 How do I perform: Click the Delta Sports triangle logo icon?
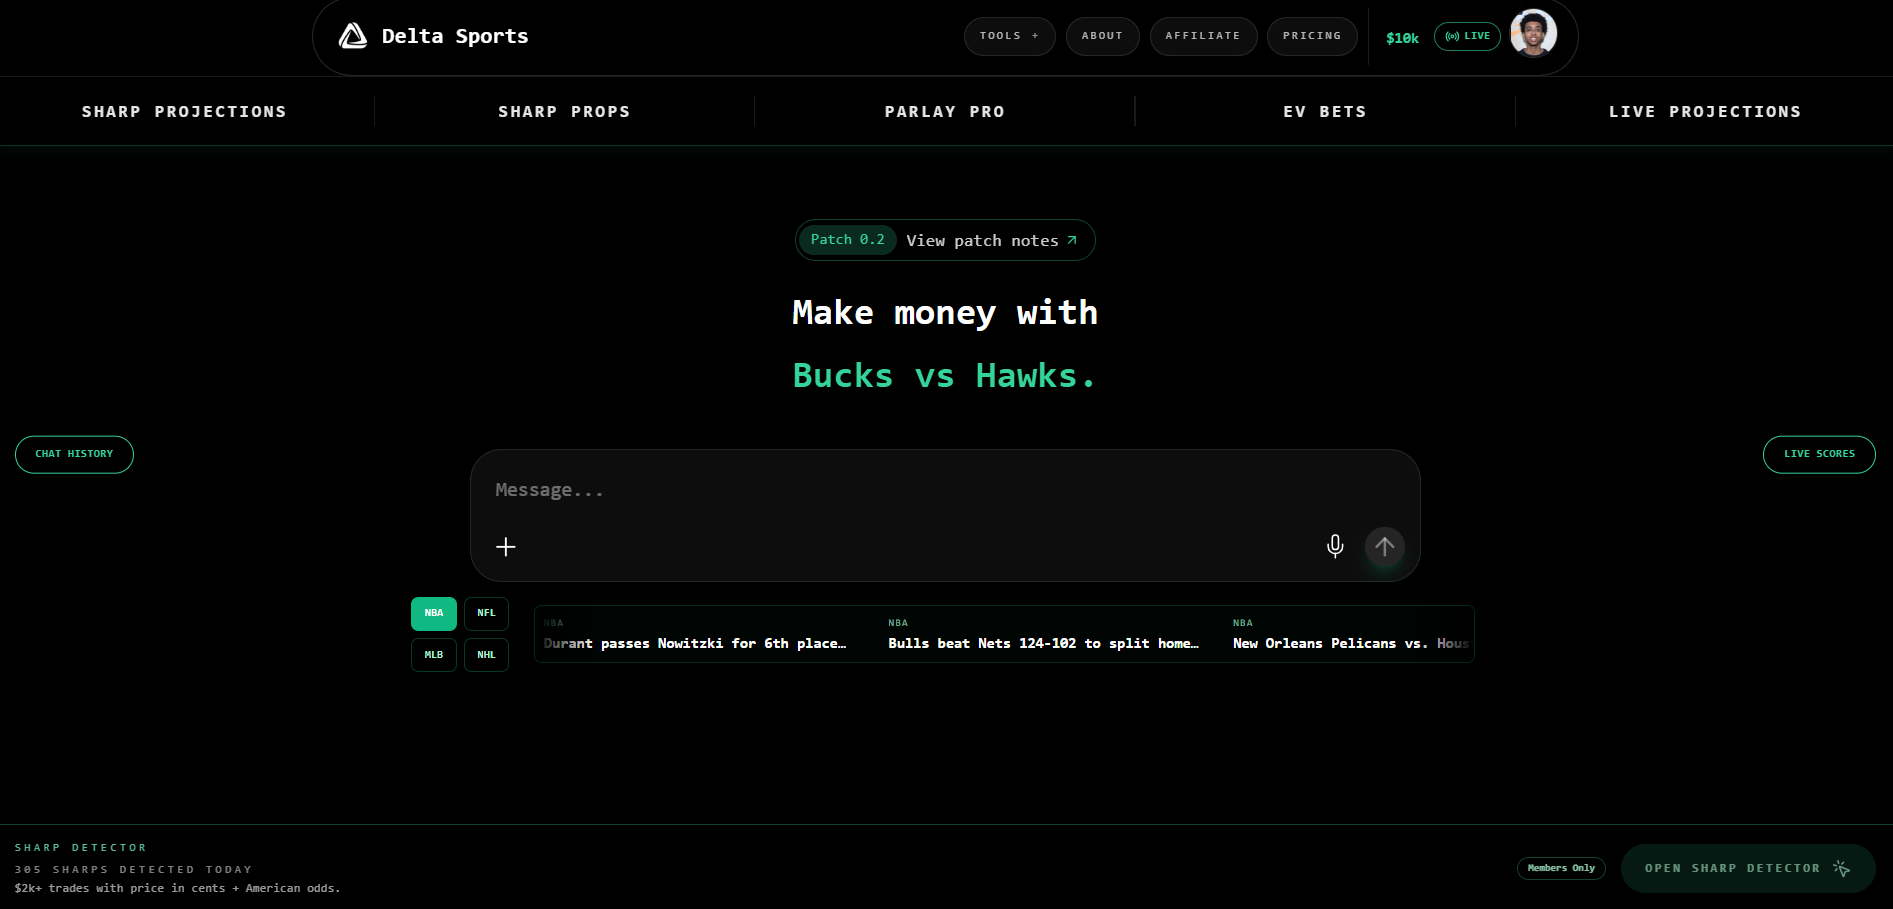(x=353, y=36)
